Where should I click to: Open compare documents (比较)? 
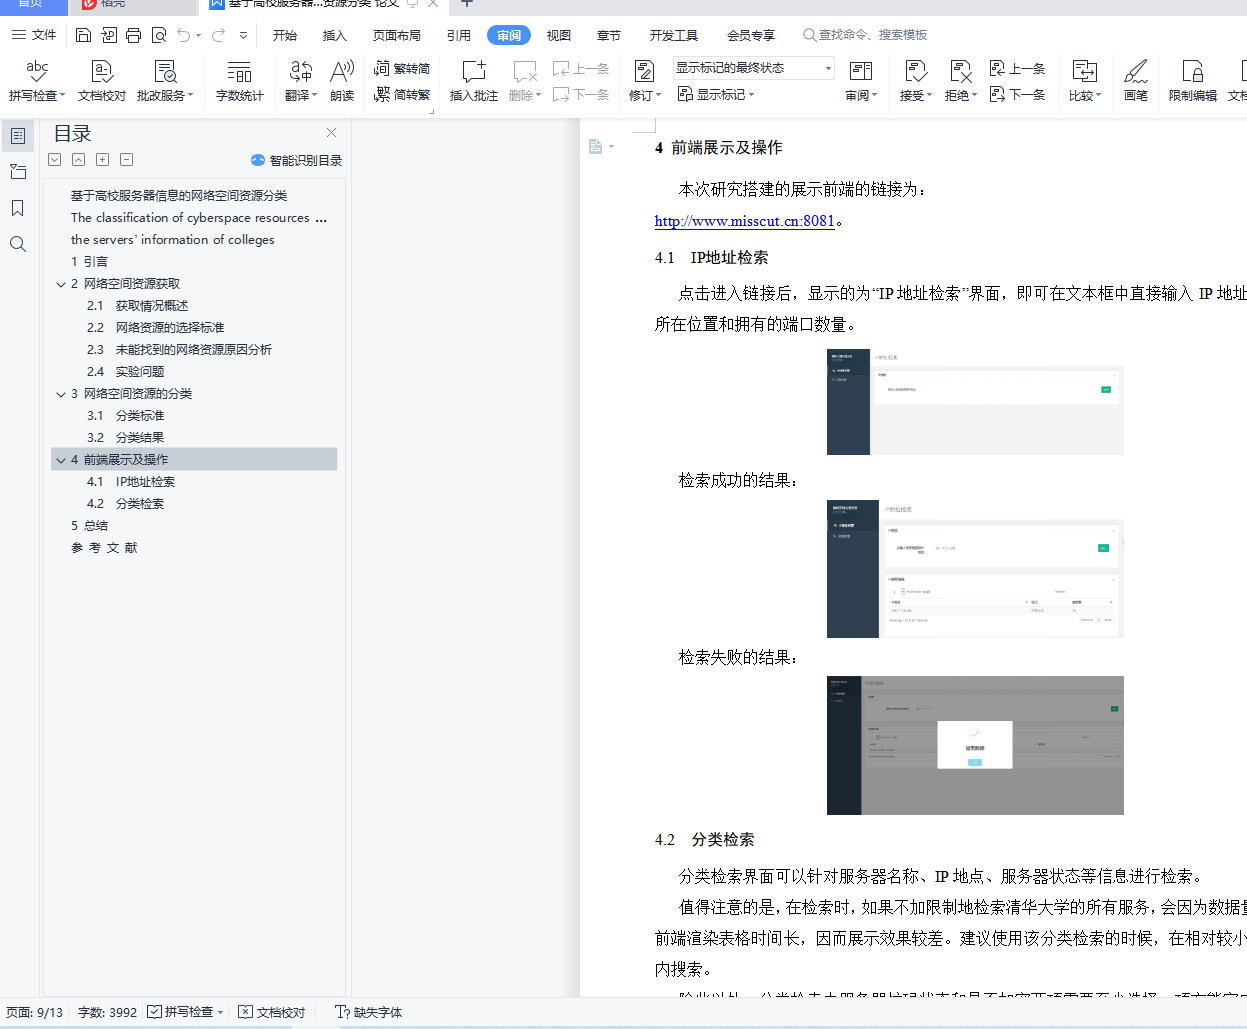click(1085, 81)
